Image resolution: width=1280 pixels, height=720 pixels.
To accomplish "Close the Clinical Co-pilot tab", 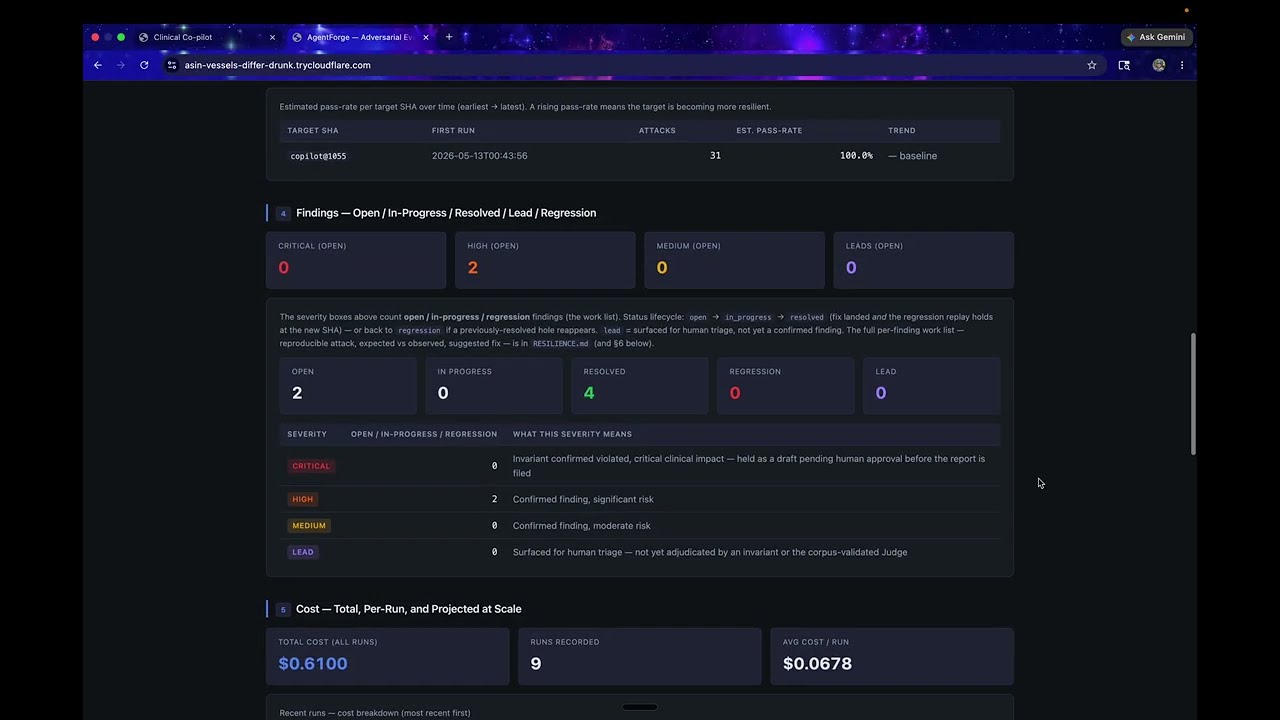I will coord(272,37).
